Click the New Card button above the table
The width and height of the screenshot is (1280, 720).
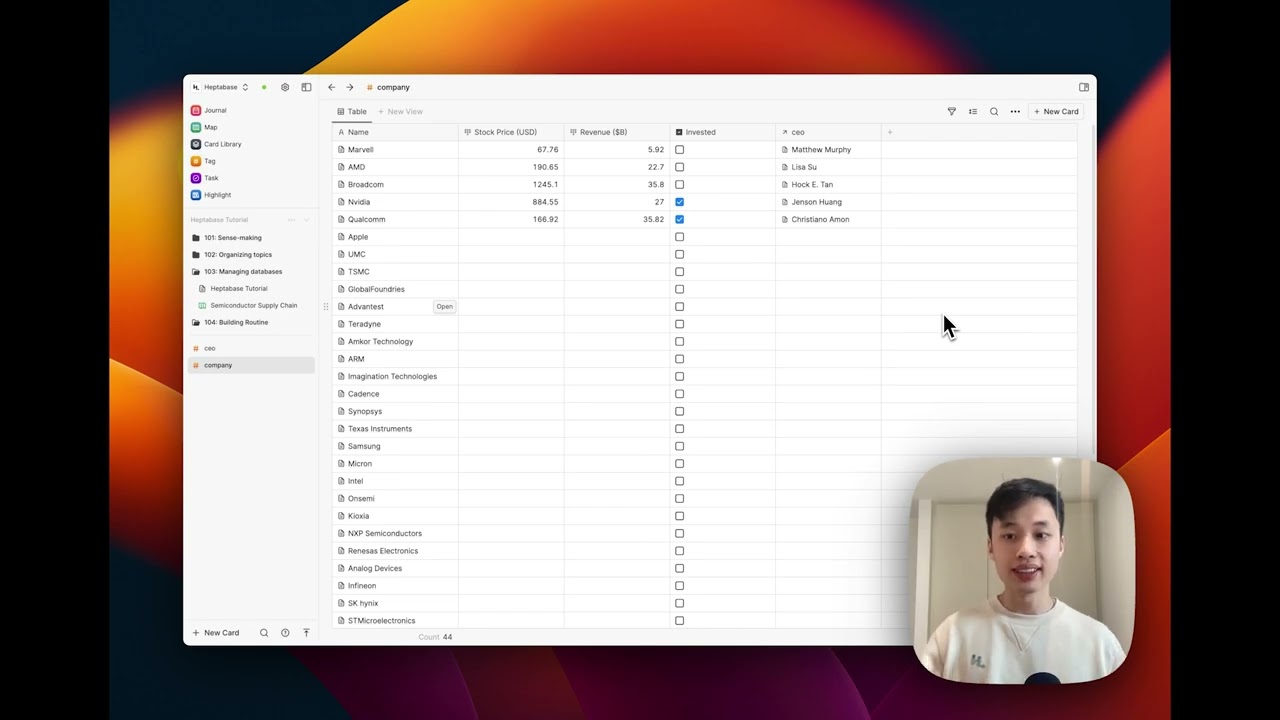click(x=1056, y=111)
